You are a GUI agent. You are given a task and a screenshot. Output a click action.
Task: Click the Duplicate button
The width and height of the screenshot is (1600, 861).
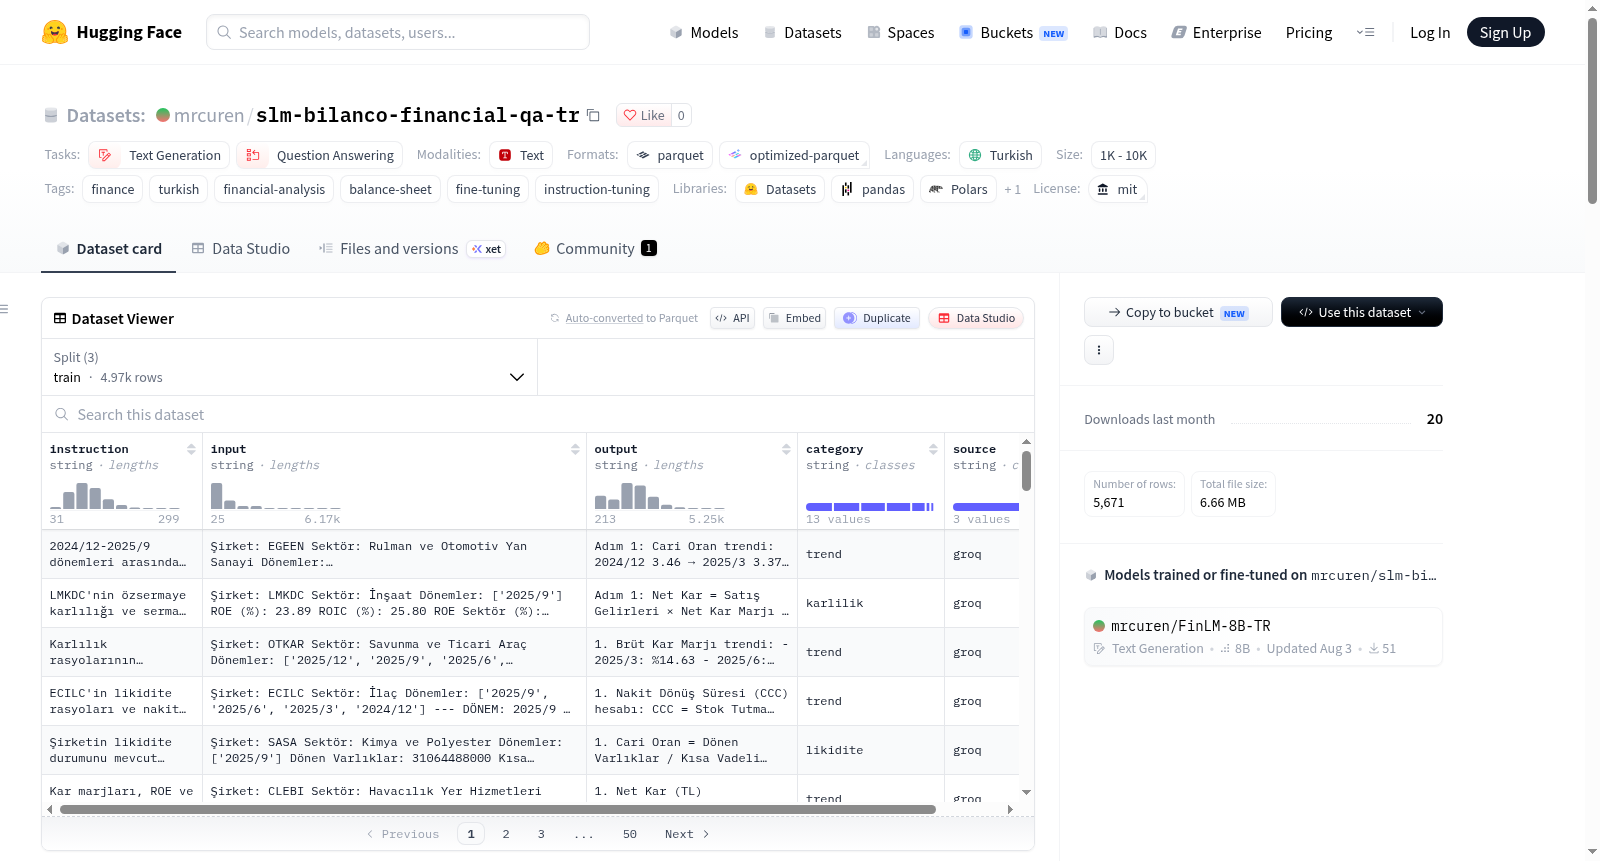click(876, 318)
